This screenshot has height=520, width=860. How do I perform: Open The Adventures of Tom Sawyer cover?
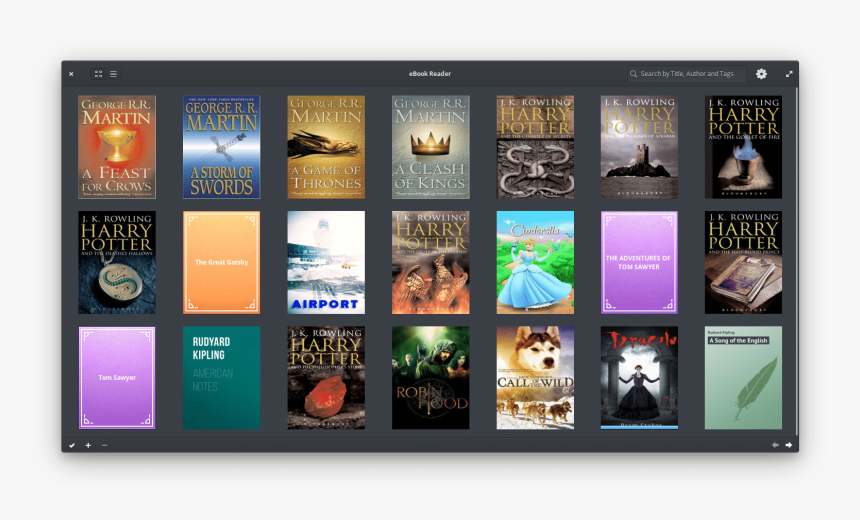(640, 262)
